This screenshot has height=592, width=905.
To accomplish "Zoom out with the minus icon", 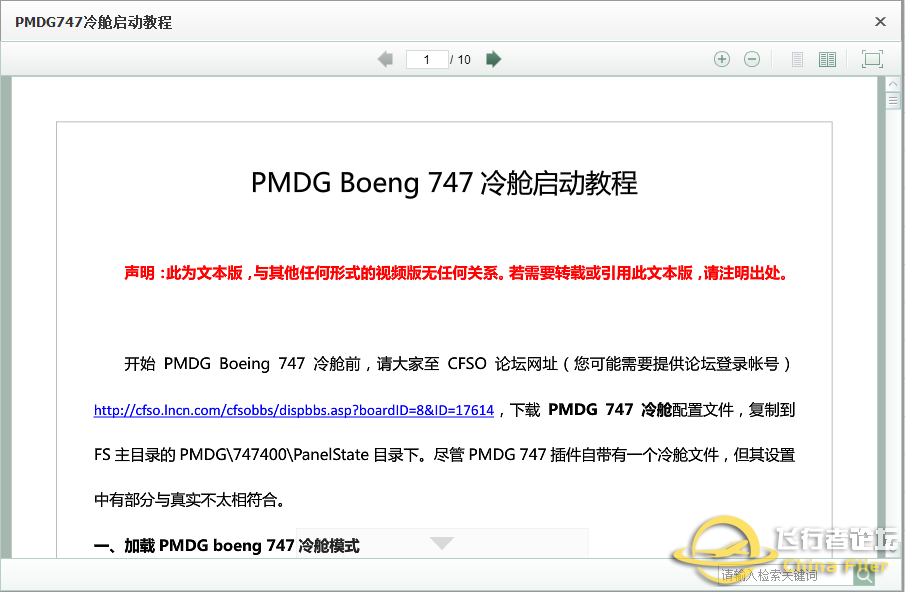I will (x=751, y=59).
